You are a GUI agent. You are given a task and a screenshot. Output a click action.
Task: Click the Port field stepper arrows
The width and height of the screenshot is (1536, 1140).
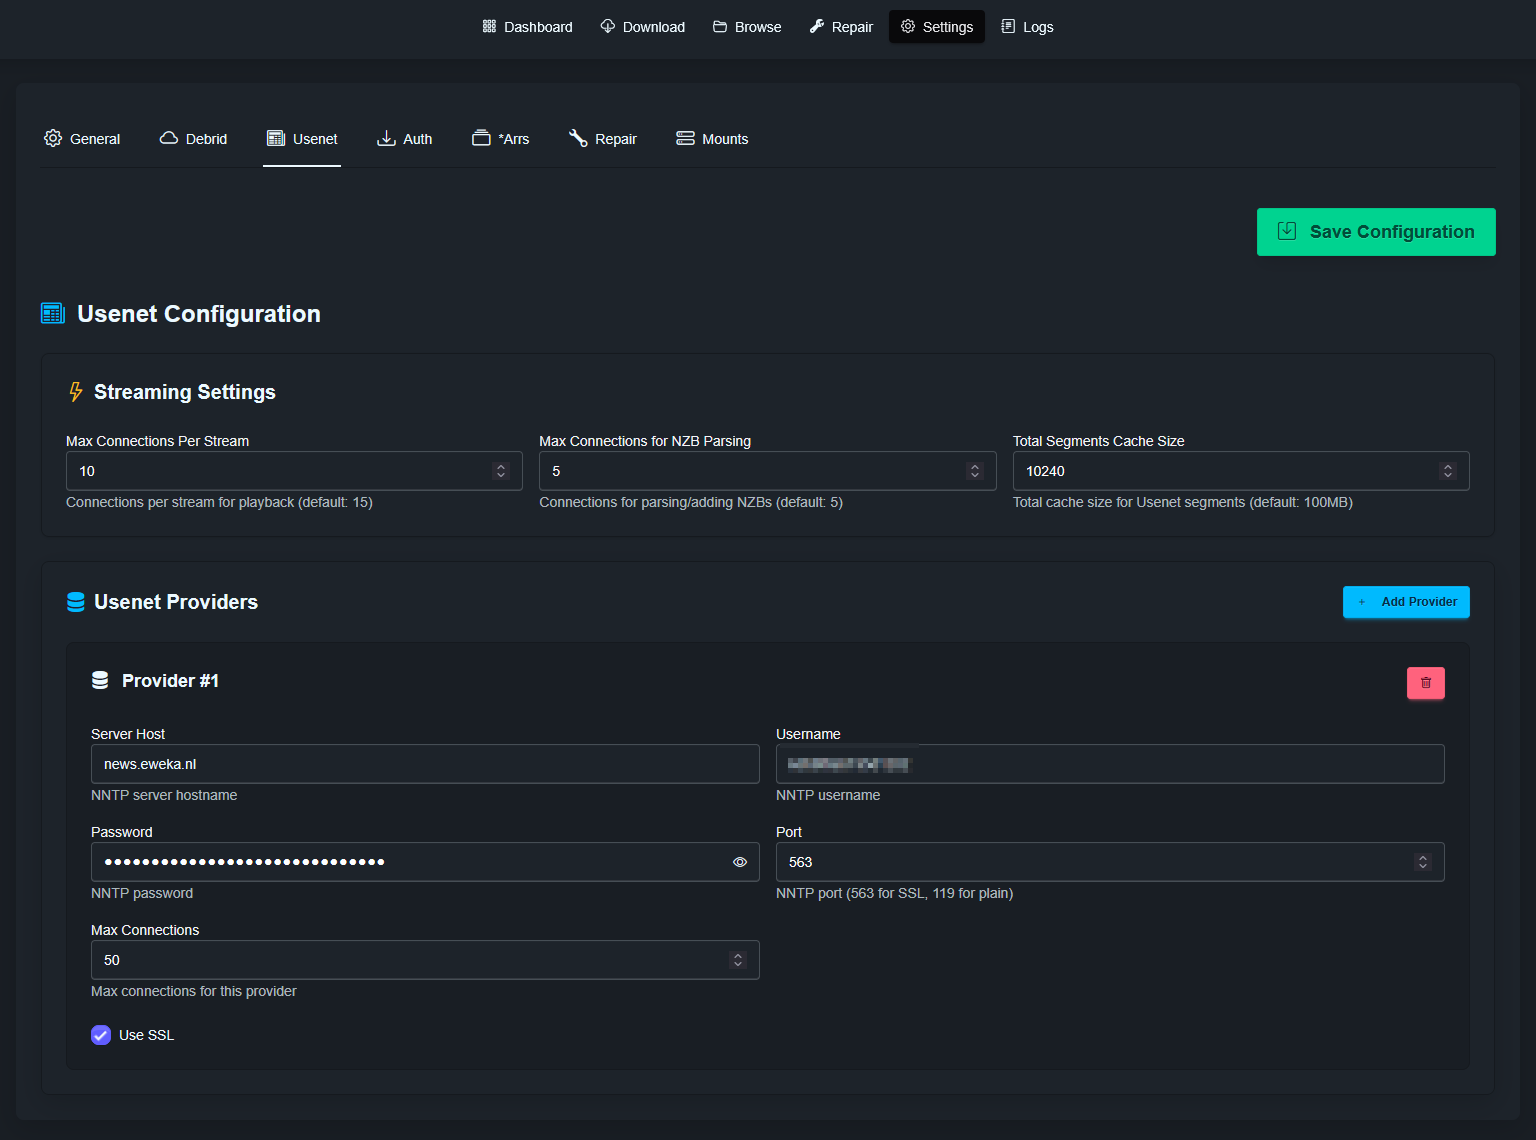(1422, 862)
